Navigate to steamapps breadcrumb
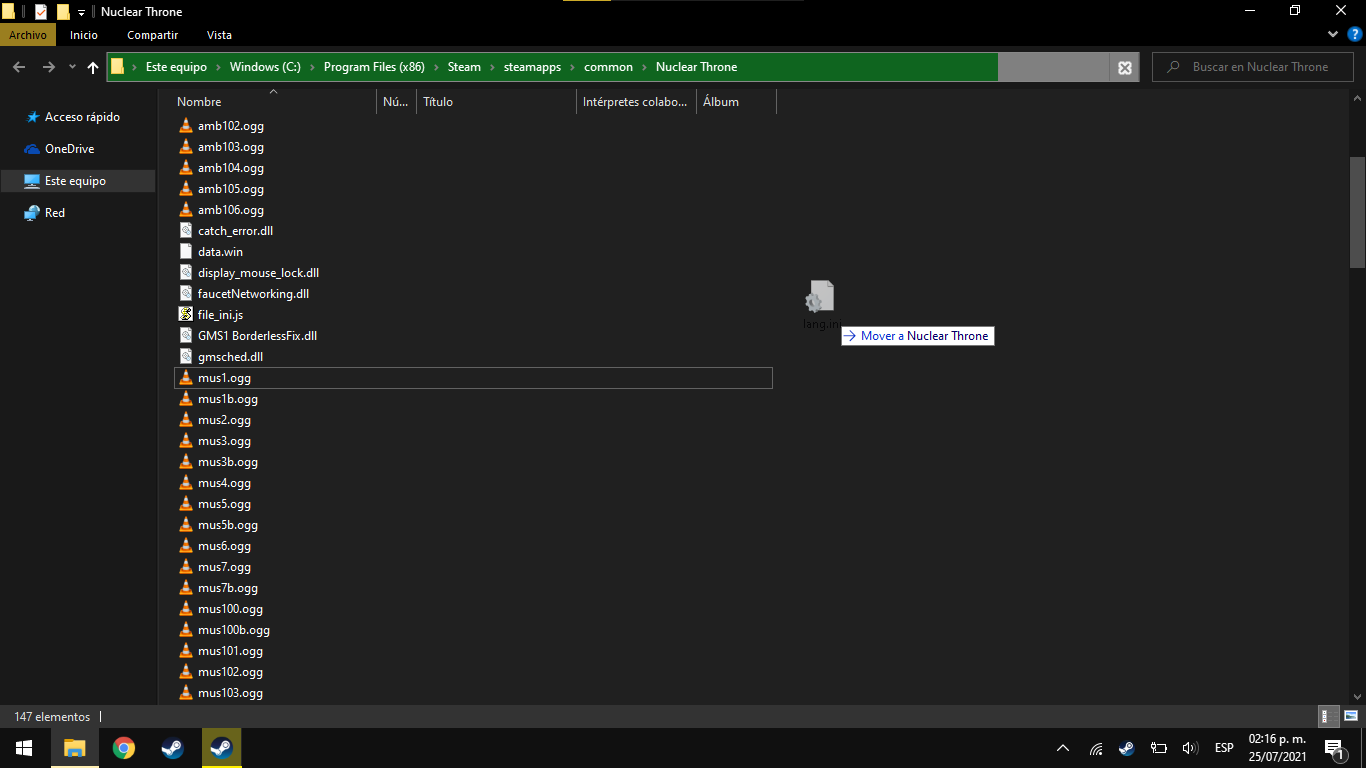The width and height of the screenshot is (1366, 768). coord(530,67)
